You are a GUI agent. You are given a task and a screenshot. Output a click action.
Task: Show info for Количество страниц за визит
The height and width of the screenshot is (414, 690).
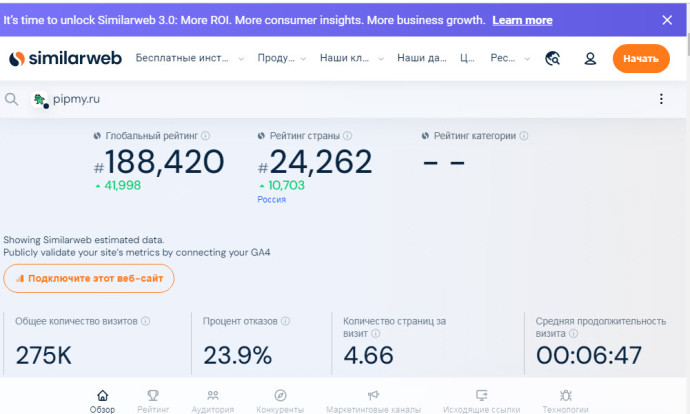[x=375, y=333]
